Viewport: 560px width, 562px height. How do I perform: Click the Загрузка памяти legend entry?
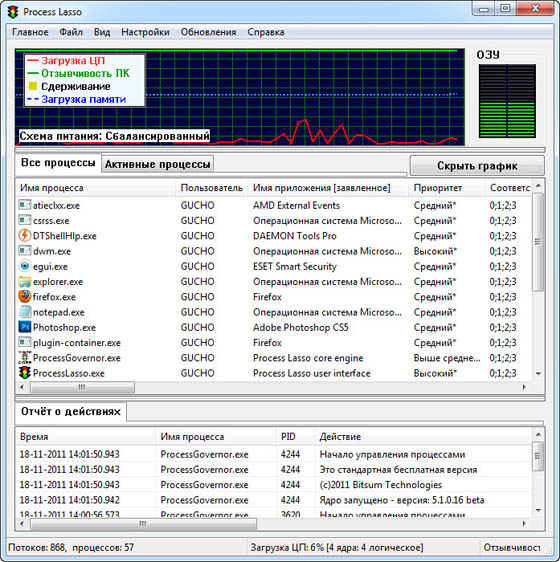pyautogui.click(x=76, y=99)
